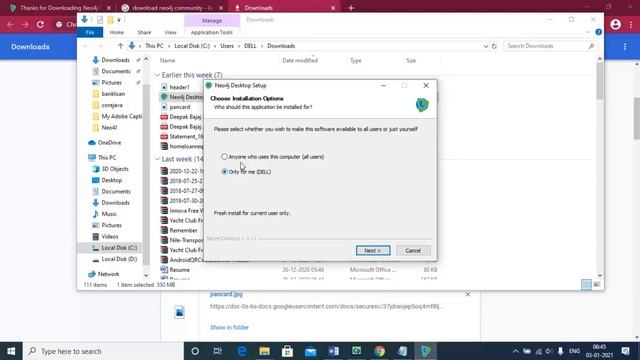
Task: Click 'Local Disk (C:)' breadcrumb in address bar
Action: (192, 46)
